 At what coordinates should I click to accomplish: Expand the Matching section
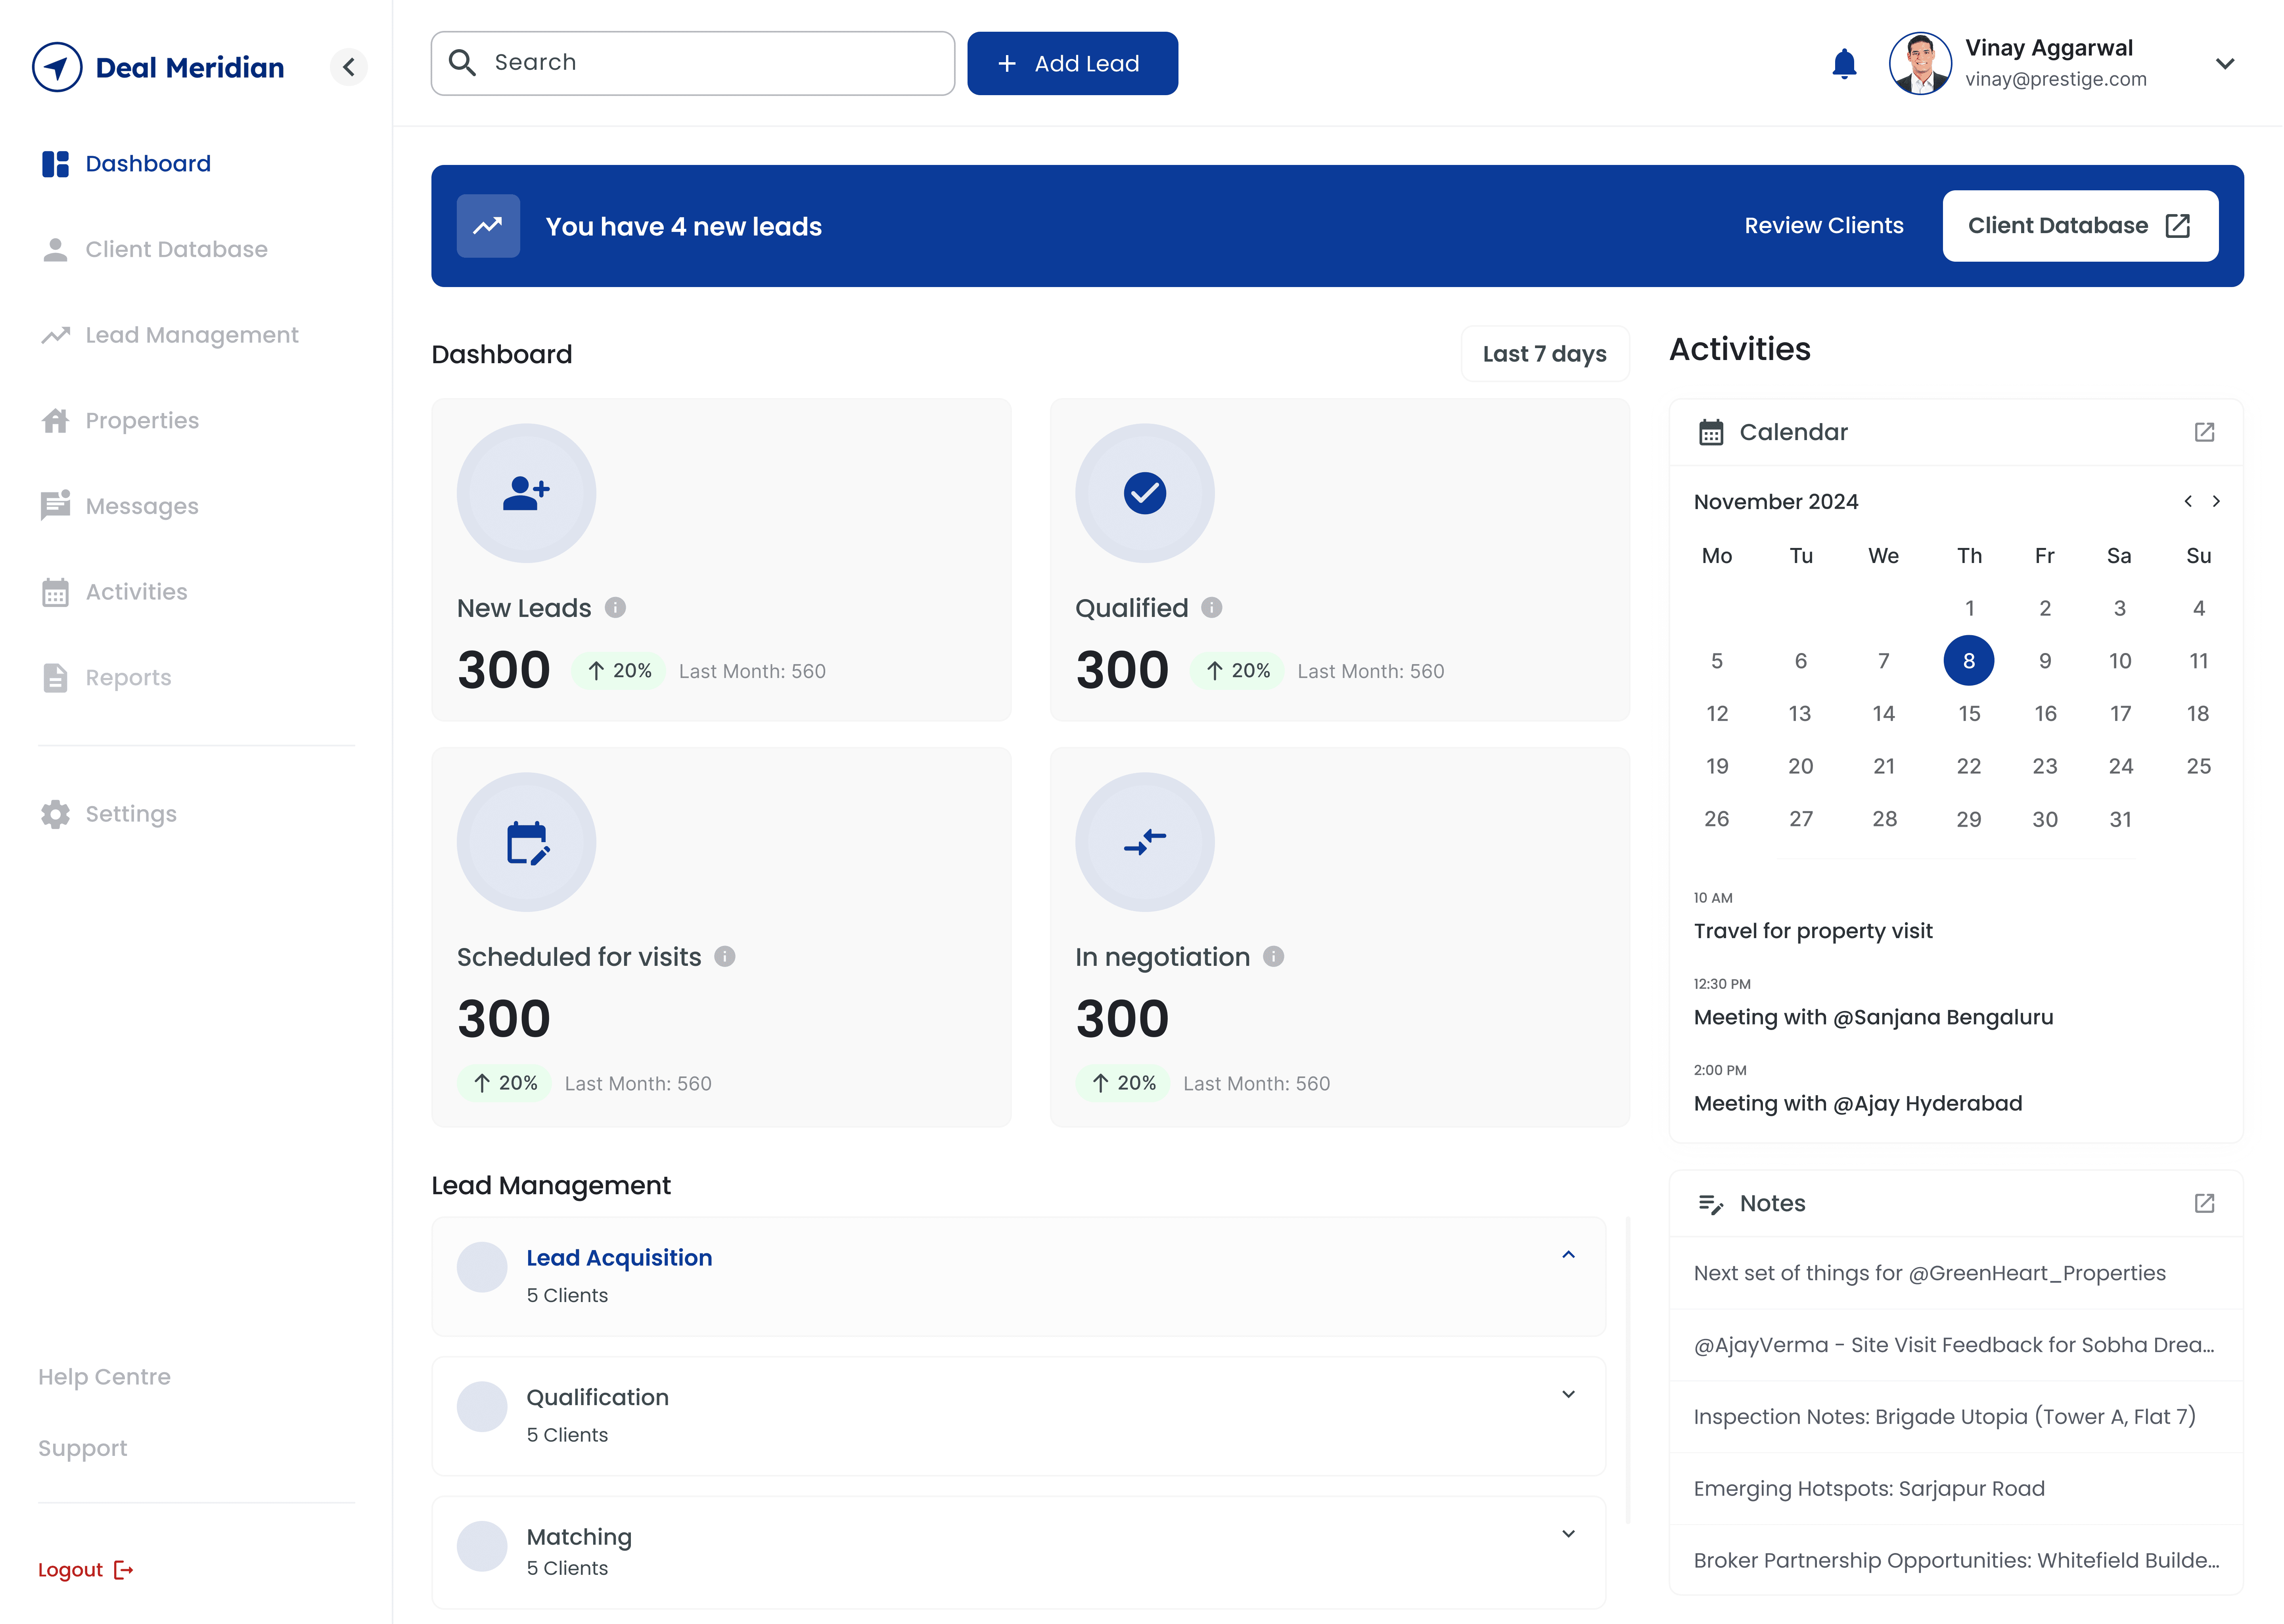pyautogui.click(x=1568, y=1534)
